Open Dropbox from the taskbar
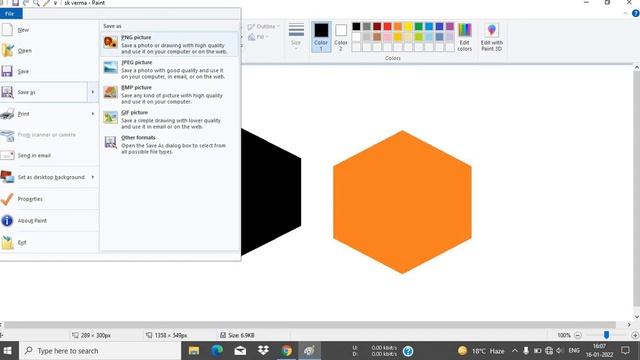Screen dimensions: 640x360 coord(263,351)
